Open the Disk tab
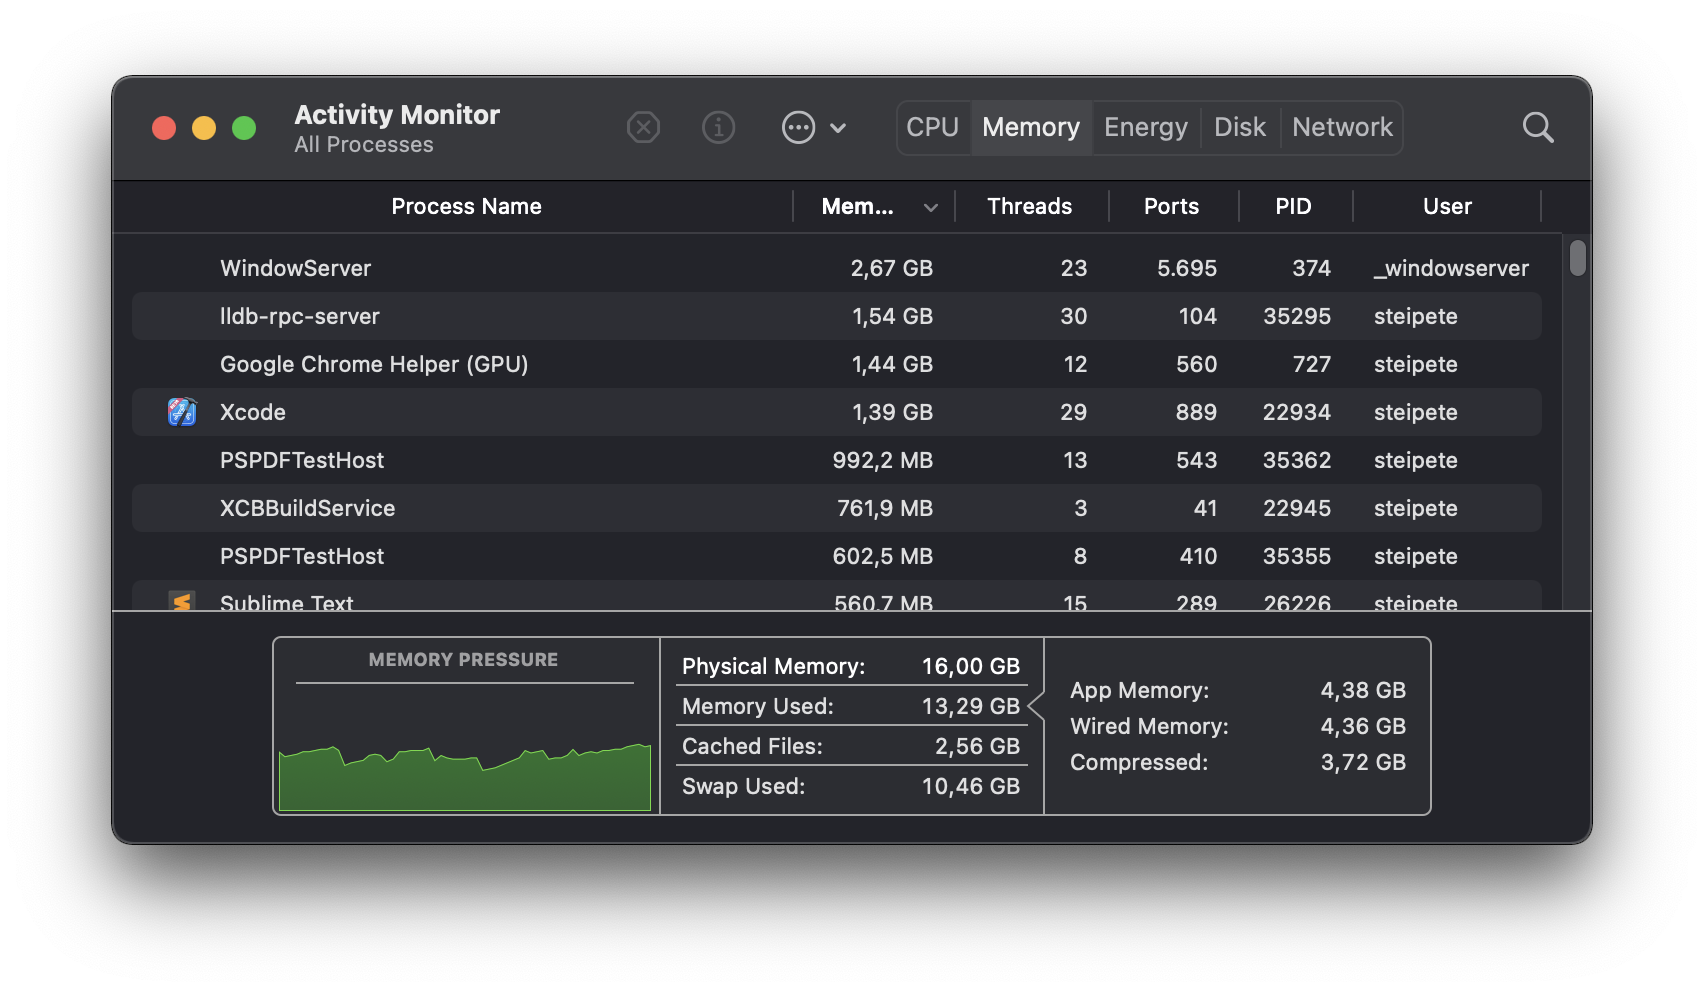Screen dimensions: 1704x992 [x=1239, y=128]
